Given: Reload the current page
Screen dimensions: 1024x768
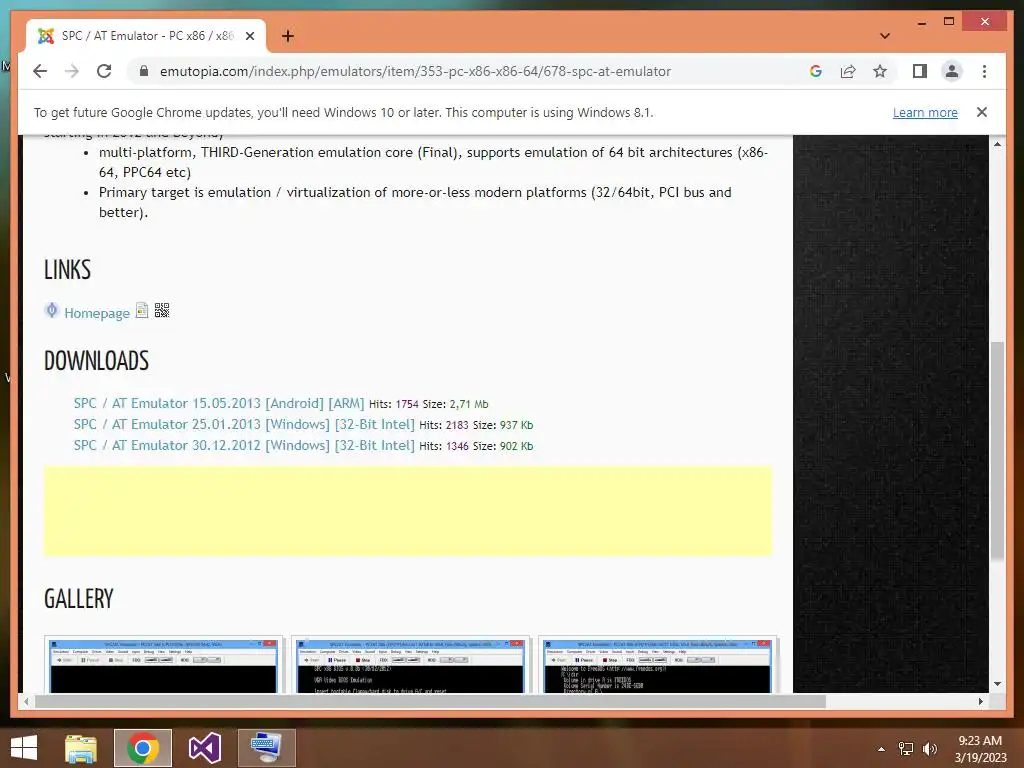Looking at the screenshot, I should click(x=104, y=71).
